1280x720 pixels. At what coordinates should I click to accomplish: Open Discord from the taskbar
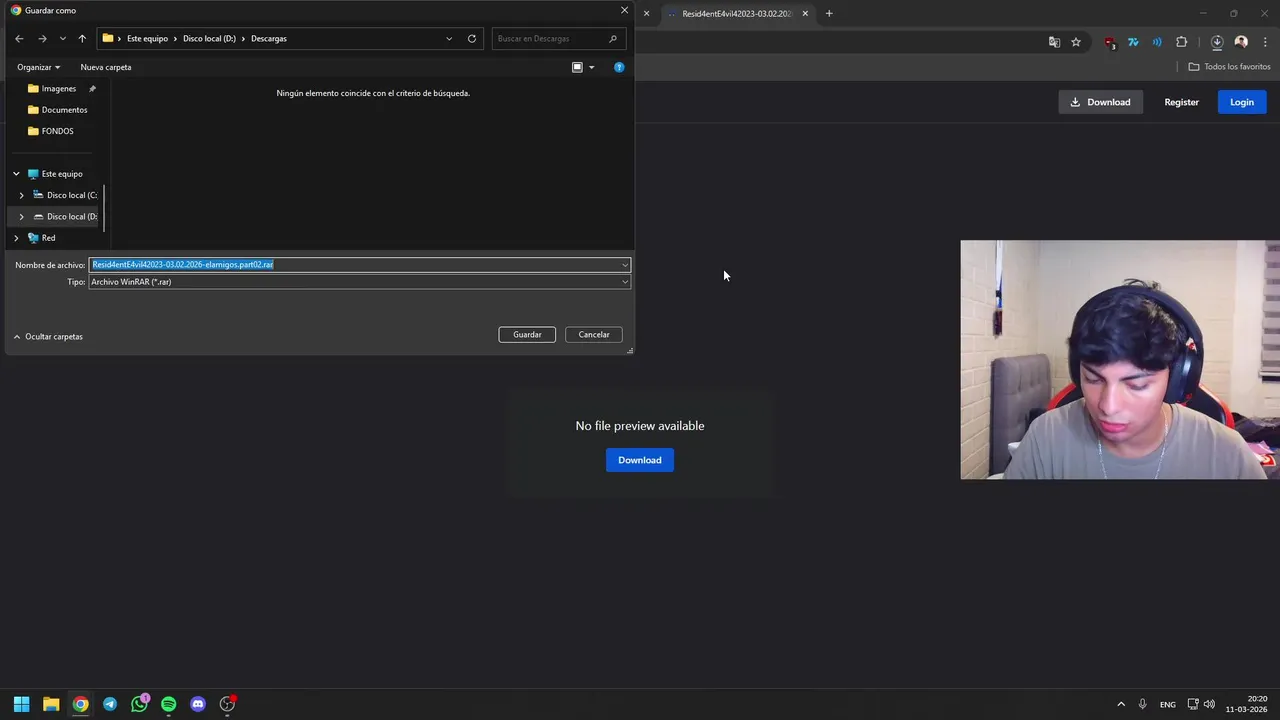coord(198,704)
